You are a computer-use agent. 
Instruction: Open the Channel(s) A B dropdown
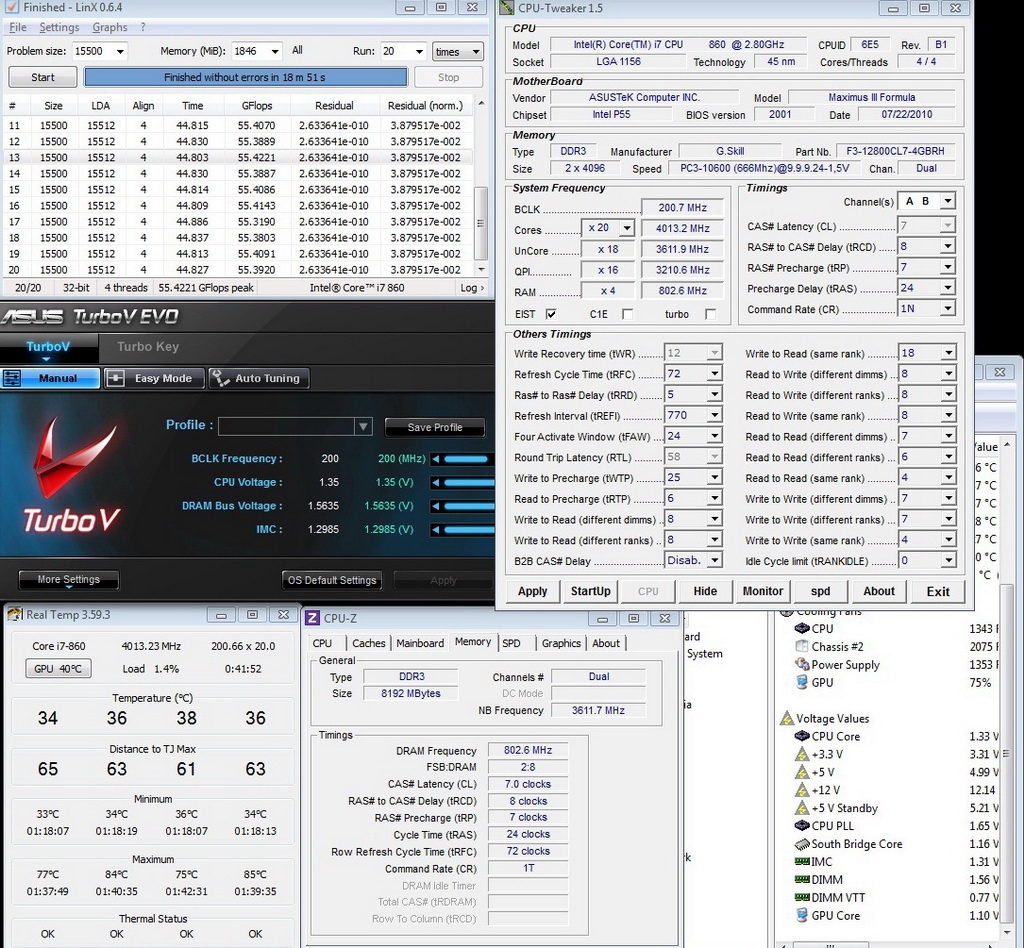coord(948,201)
